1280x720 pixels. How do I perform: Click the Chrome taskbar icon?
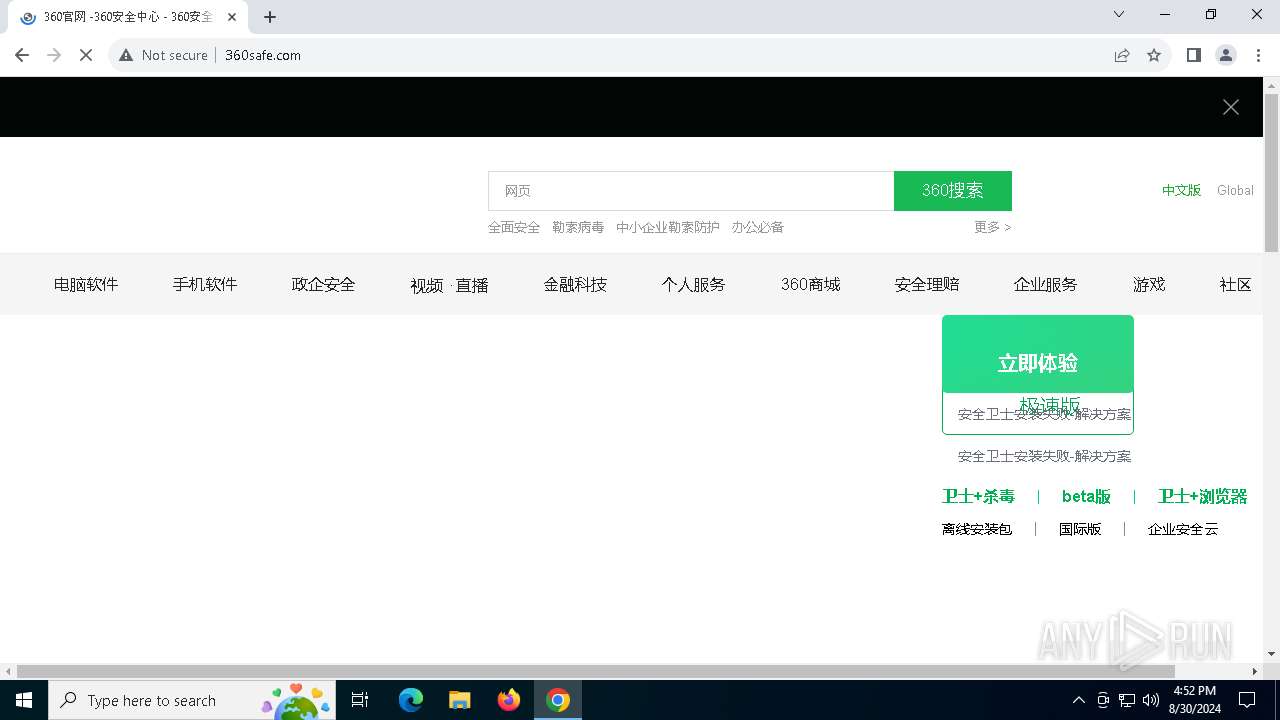click(558, 700)
